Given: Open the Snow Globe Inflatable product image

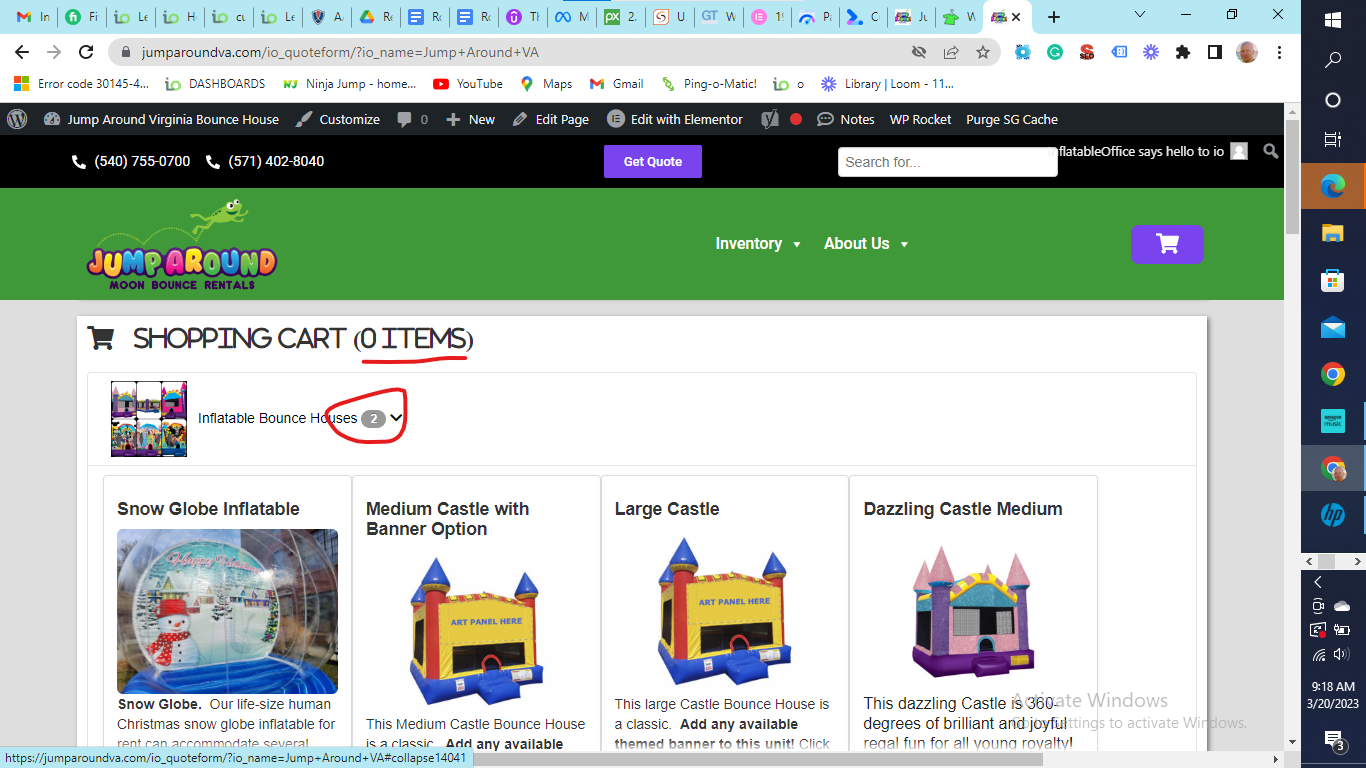Looking at the screenshot, I should tap(227, 611).
